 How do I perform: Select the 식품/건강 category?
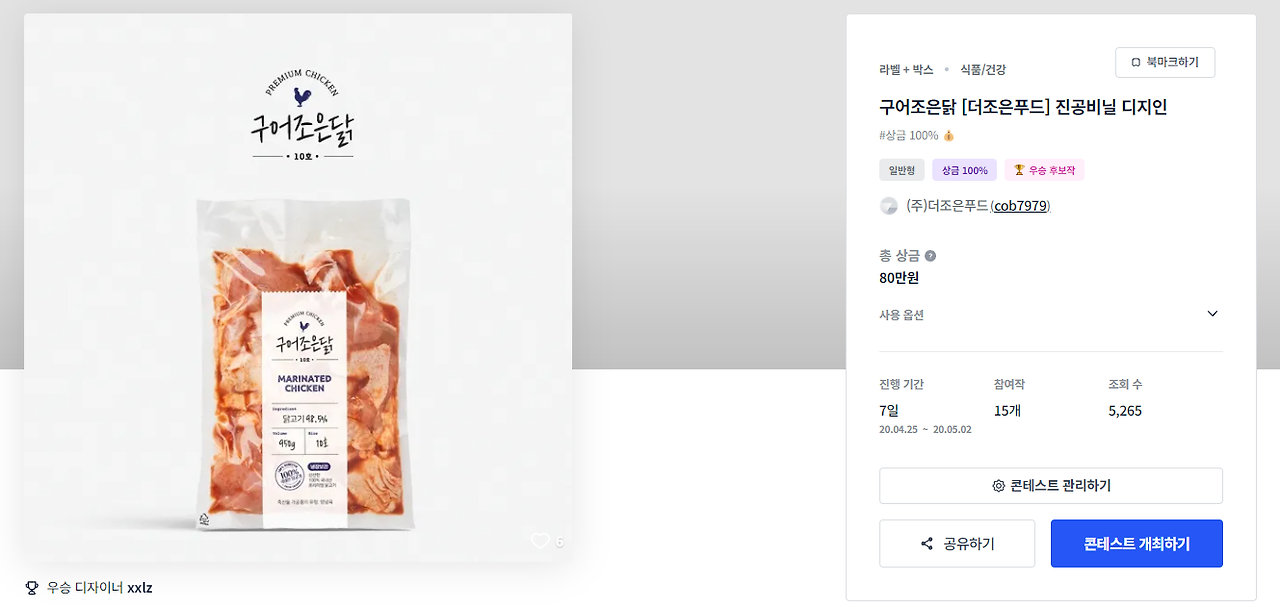click(x=983, y=70)
